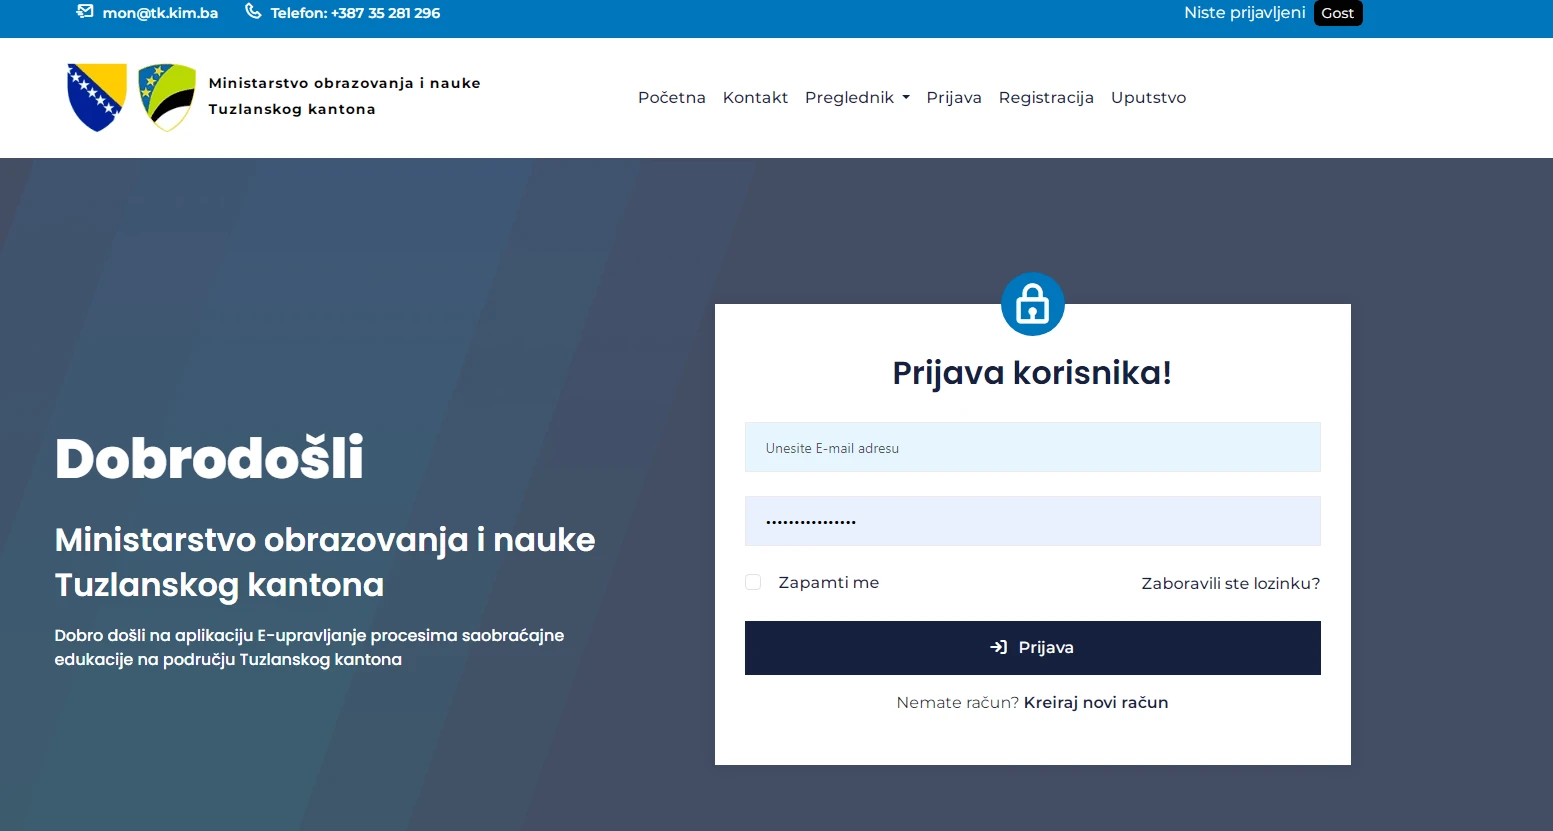Click the padlock icon above the login form
This screenshot has height=831, width=1553.
click(1032, 304)
